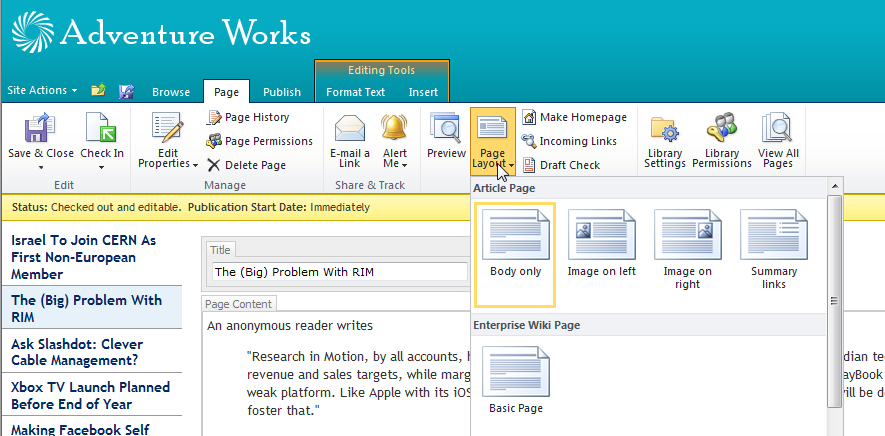Switch to the Browse tab
Viewport: 885px width, 436px height.
(x=171, y=92)
